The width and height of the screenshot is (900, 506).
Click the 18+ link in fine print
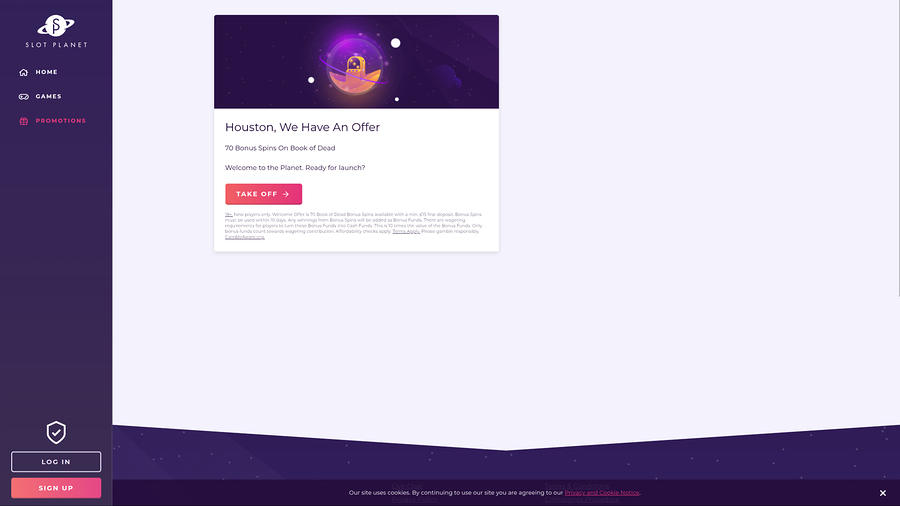[228, 215]
